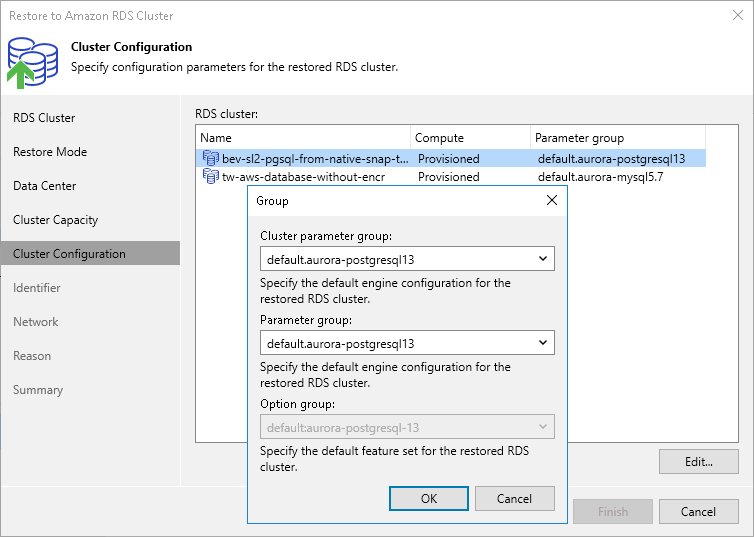Open the Data Center step
The width and height of the screenshot is (754, 537).
(x=45, y=186)
